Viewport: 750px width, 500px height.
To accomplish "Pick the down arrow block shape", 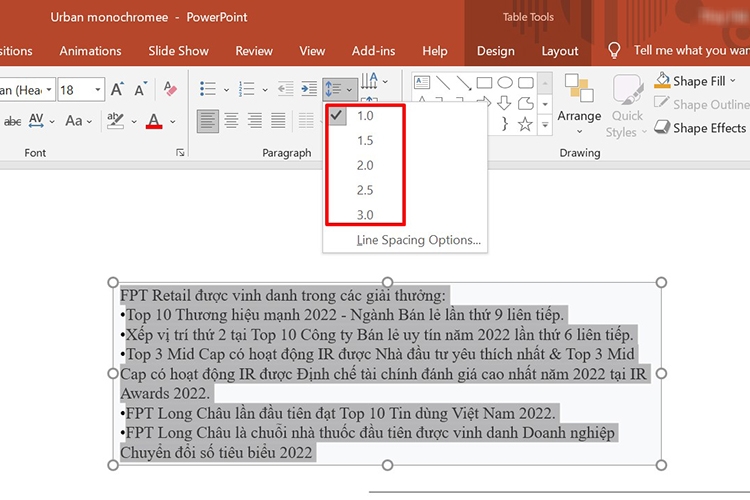I will 505,103.
